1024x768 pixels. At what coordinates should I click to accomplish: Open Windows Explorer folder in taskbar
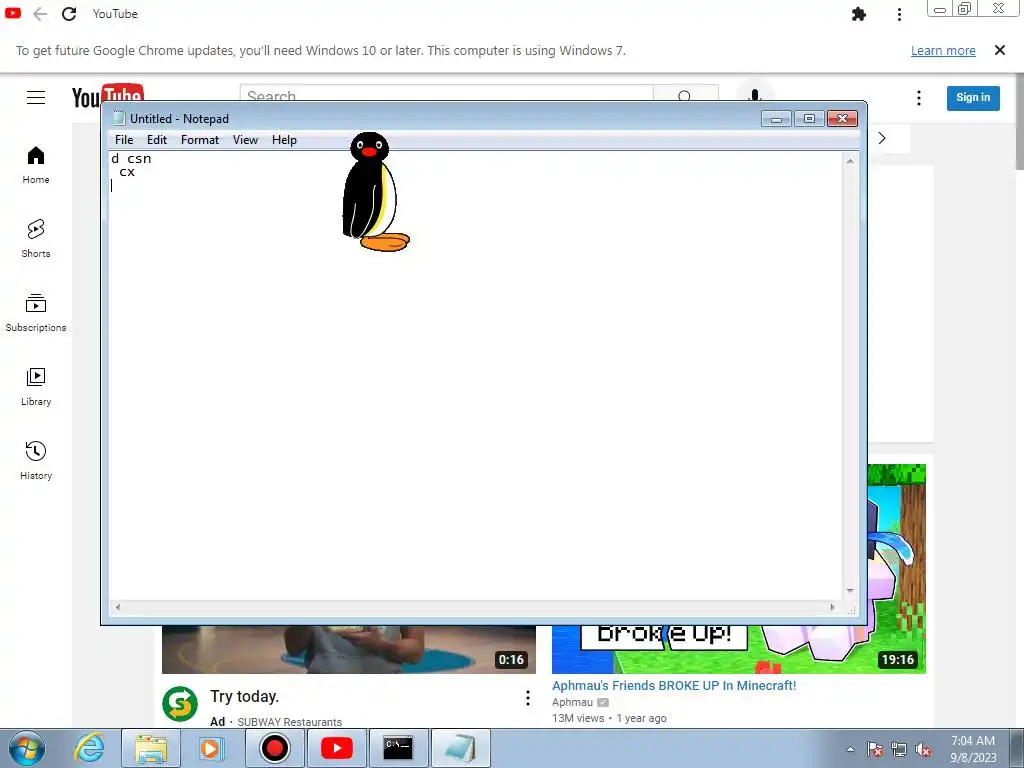click(x=151, y=748)
